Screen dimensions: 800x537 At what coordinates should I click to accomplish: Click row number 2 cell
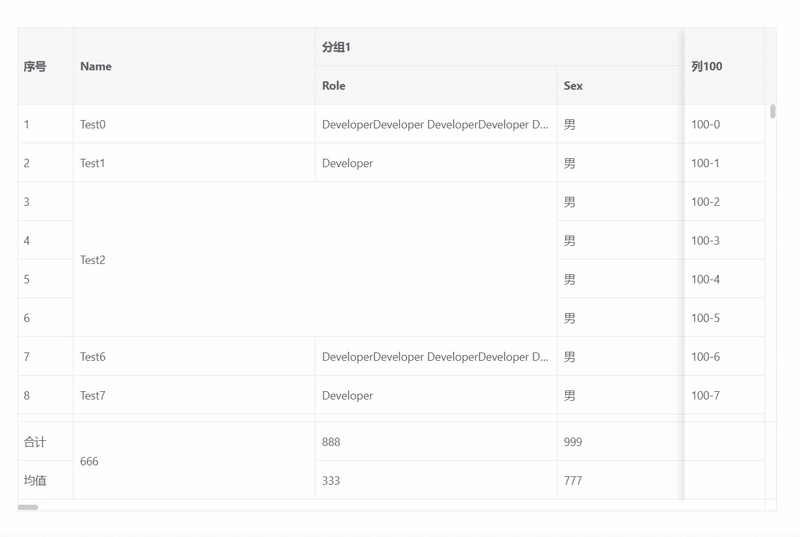coord(45,163)
